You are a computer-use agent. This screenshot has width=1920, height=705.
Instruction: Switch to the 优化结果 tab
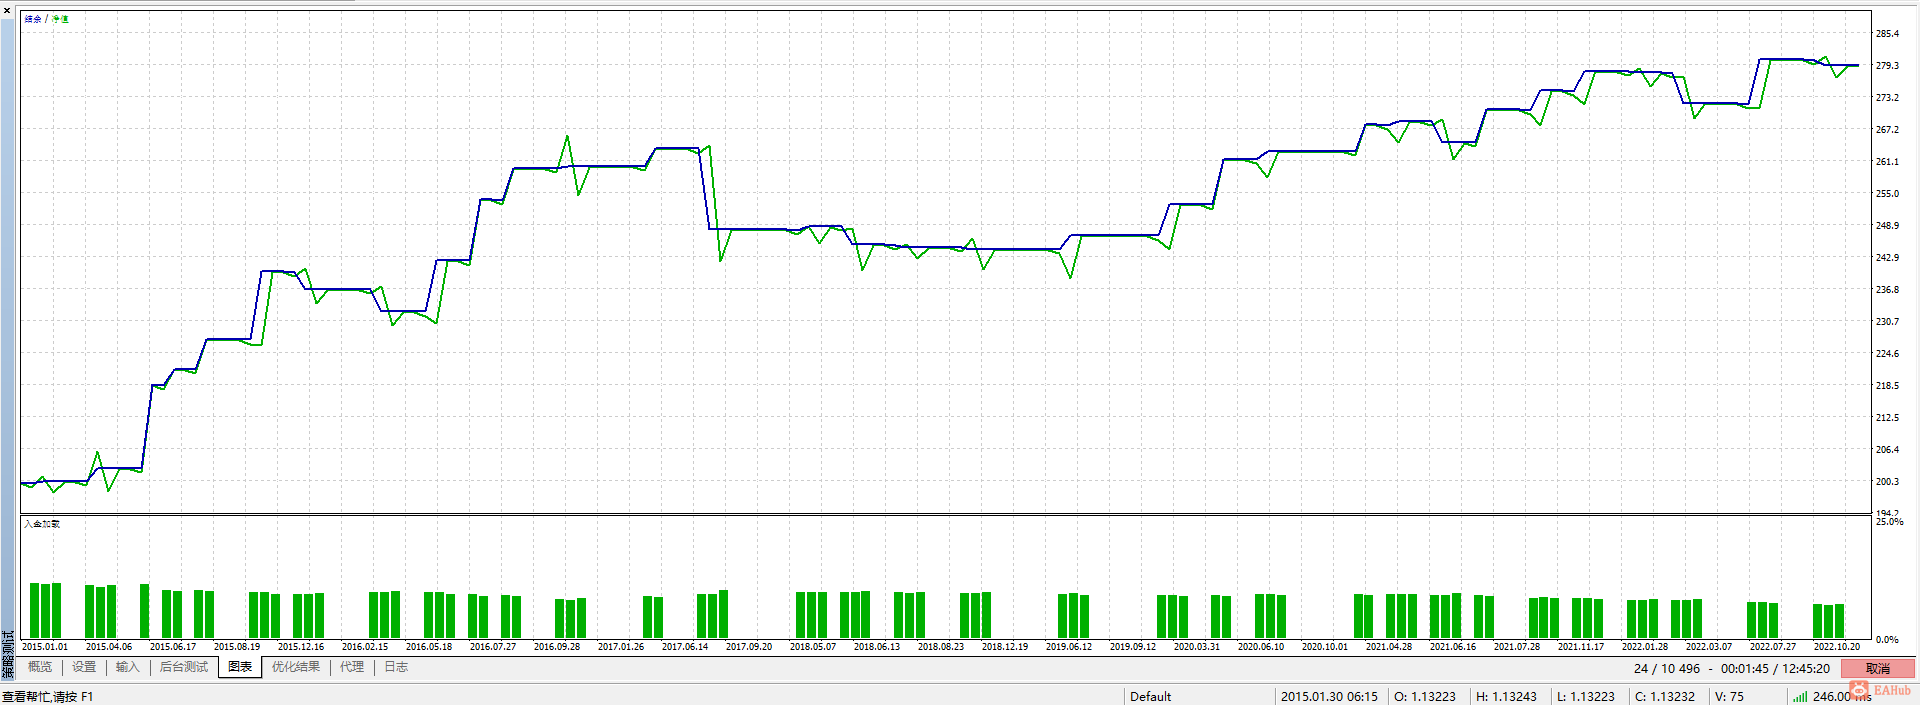coord(296,667)
